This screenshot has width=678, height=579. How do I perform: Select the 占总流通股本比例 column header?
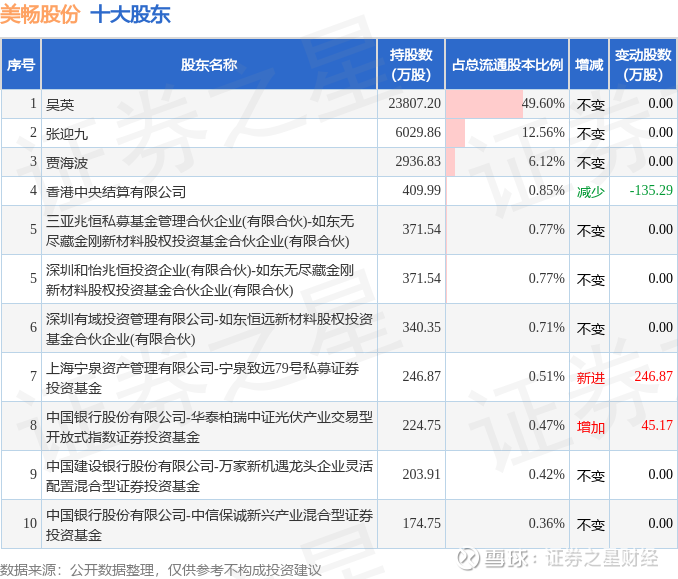click(x=507, y=64)
